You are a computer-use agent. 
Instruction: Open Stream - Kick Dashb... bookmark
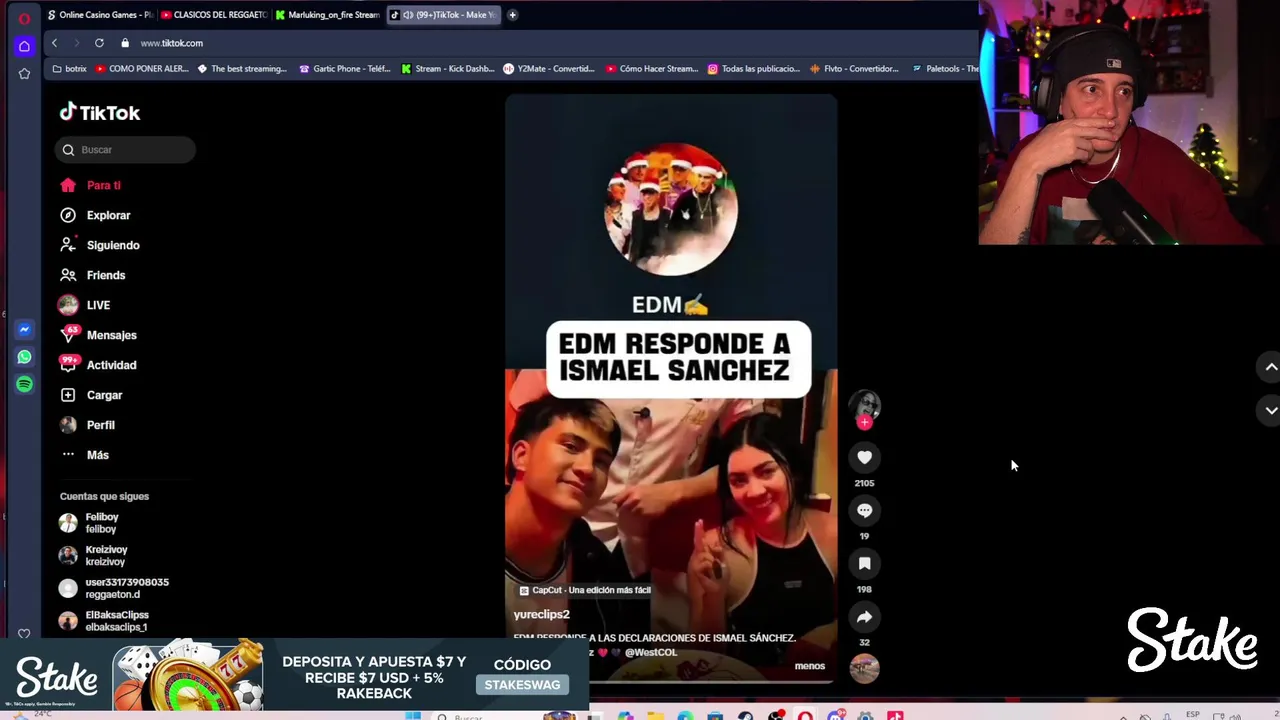click(x=448, y=69)
